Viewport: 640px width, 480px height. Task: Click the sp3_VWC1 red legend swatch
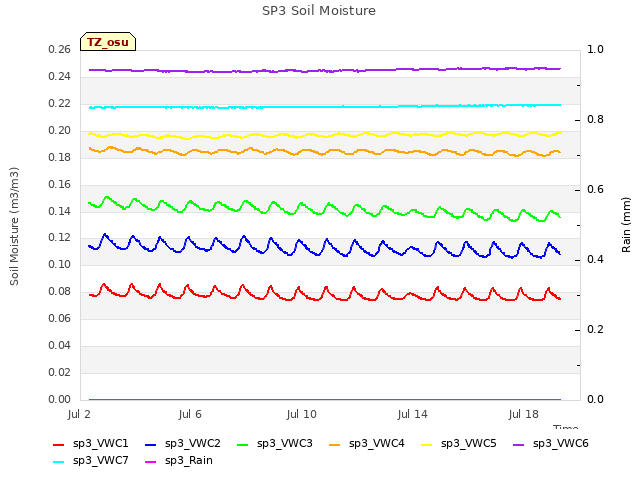coord(59,444)
